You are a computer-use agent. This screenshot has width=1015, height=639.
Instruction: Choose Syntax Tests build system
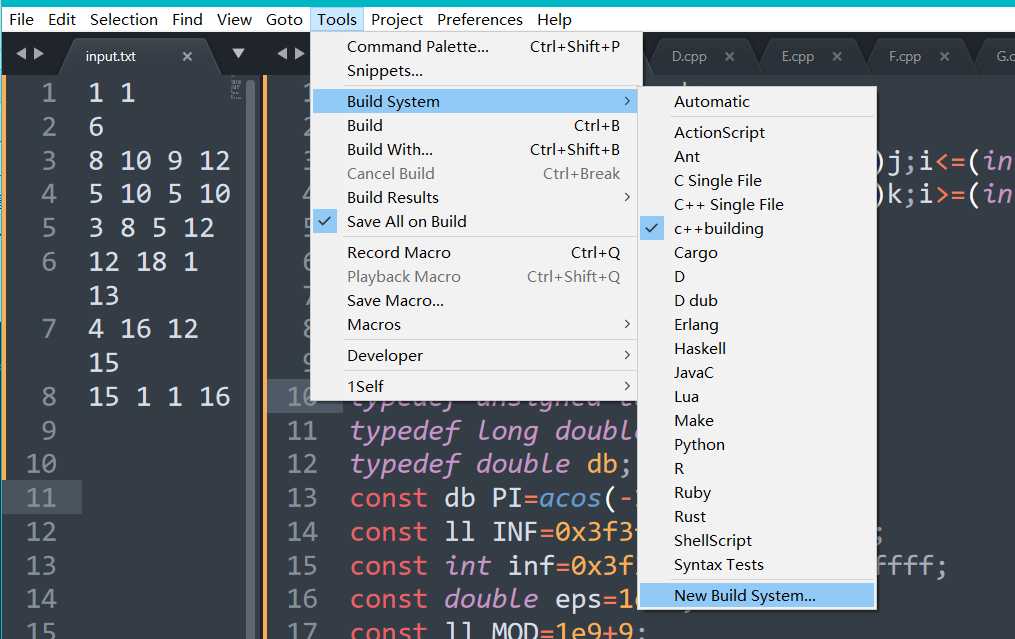click(757, 565)
